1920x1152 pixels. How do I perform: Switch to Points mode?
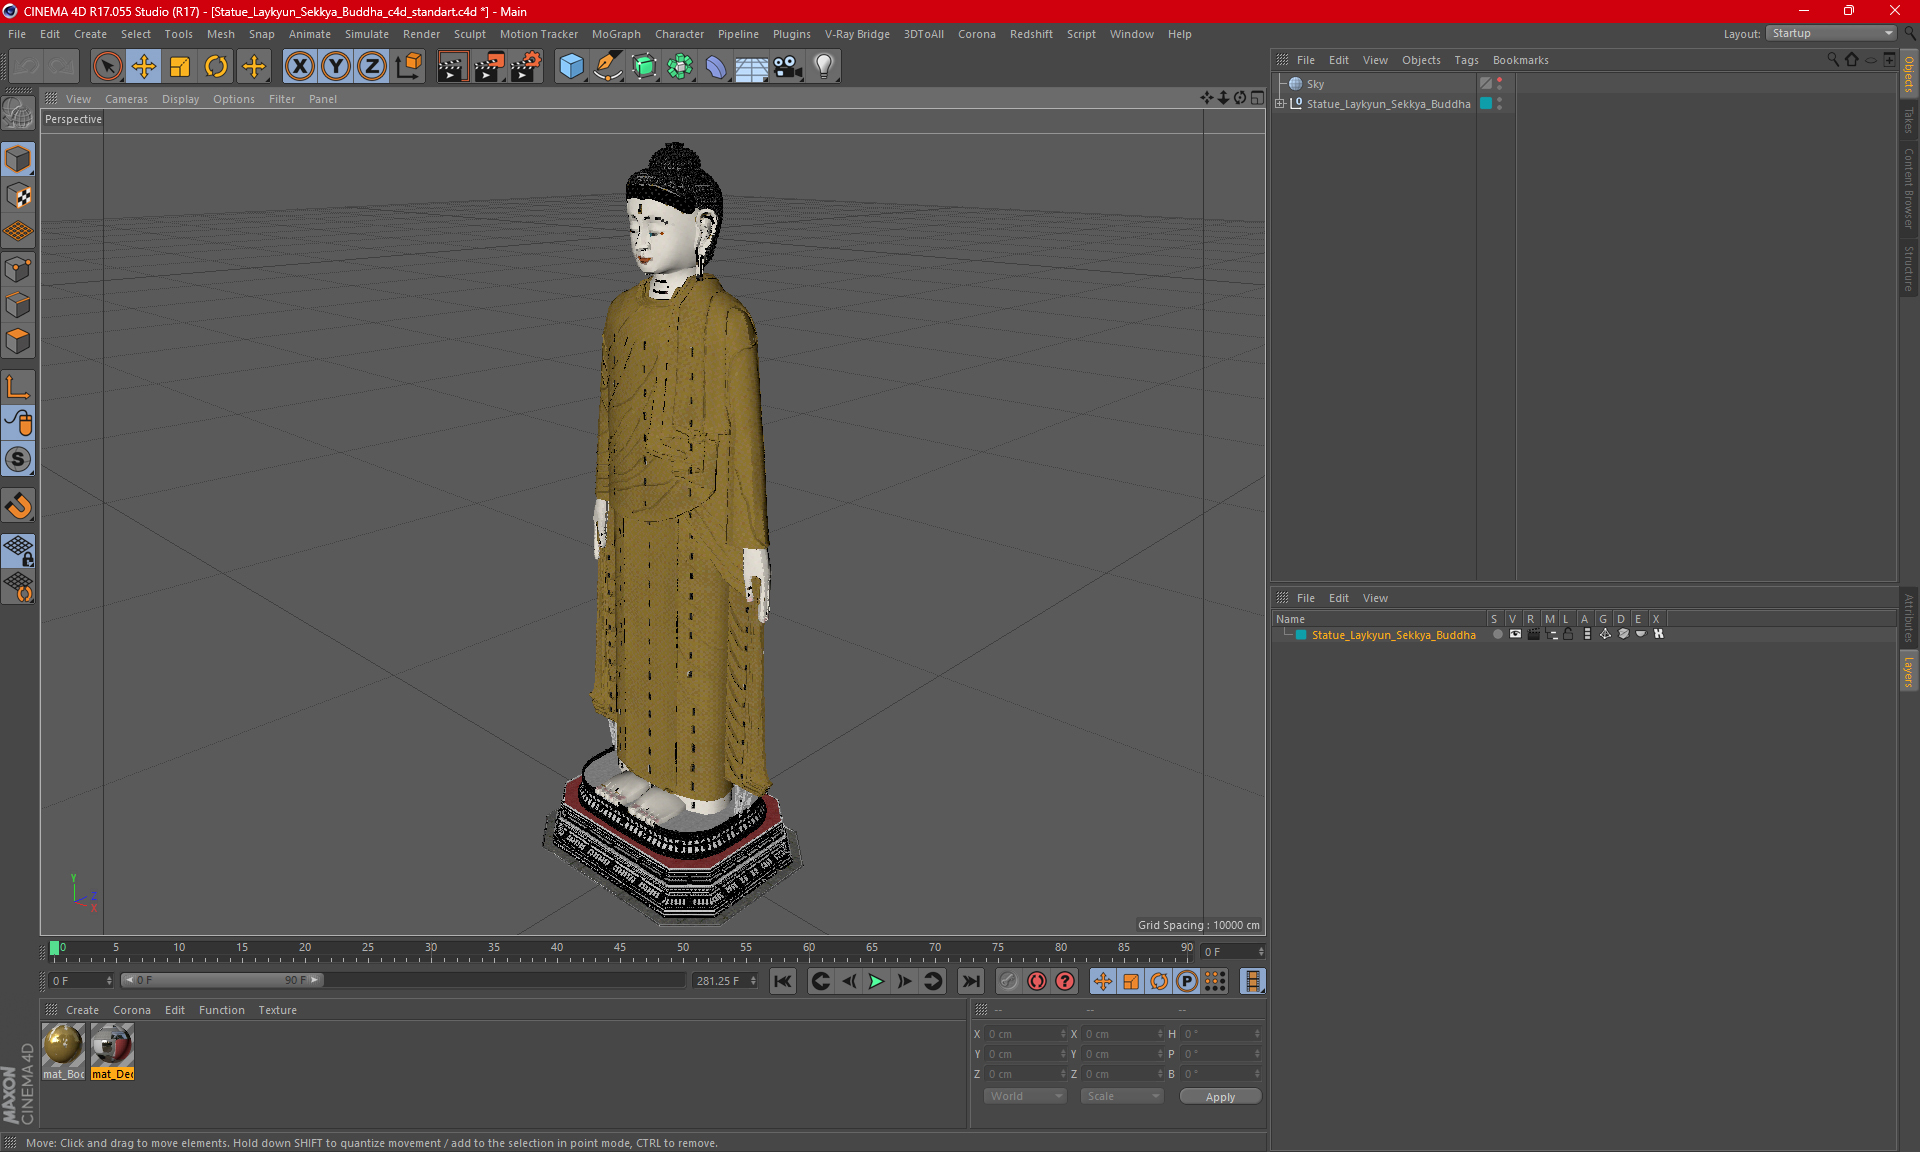point(18,269)
